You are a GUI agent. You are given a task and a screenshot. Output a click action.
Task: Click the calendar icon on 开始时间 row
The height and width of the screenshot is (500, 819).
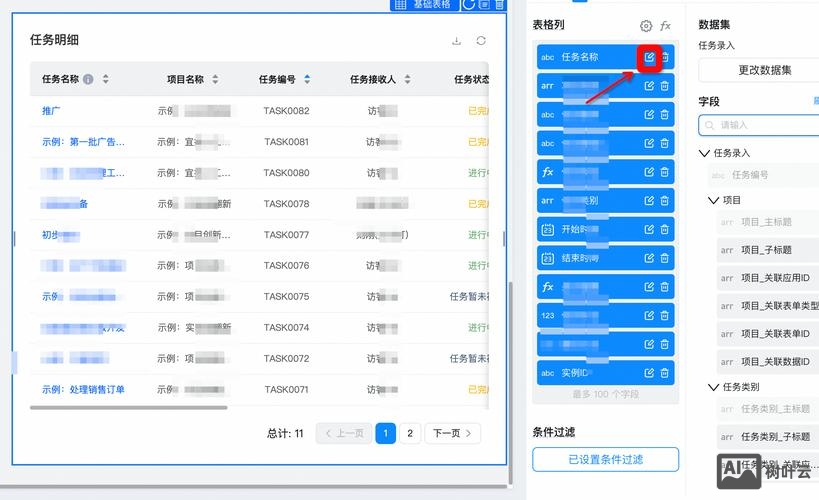547,229
